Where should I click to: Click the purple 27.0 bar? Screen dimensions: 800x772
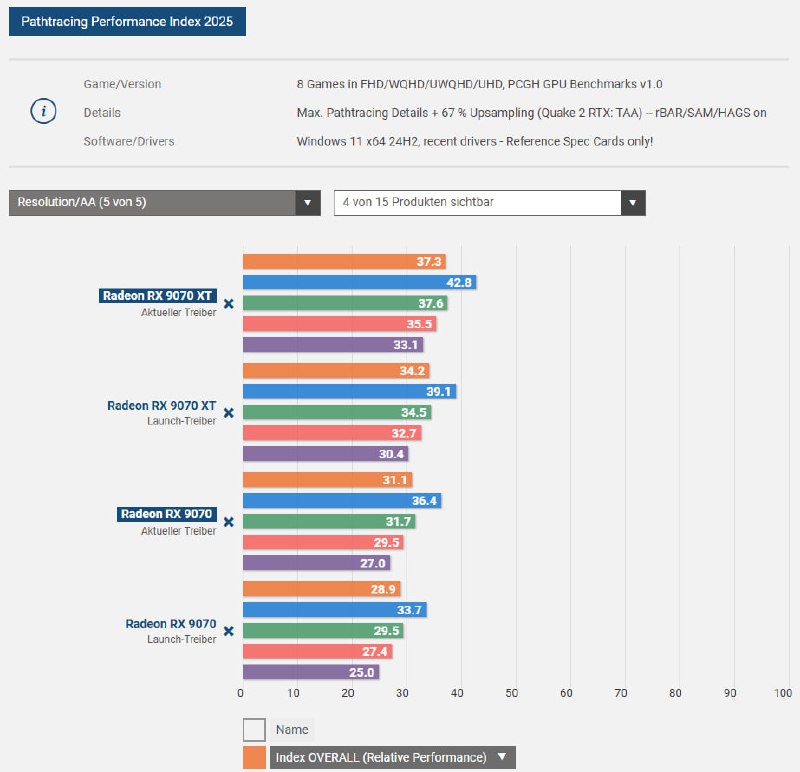pos(317,563)
